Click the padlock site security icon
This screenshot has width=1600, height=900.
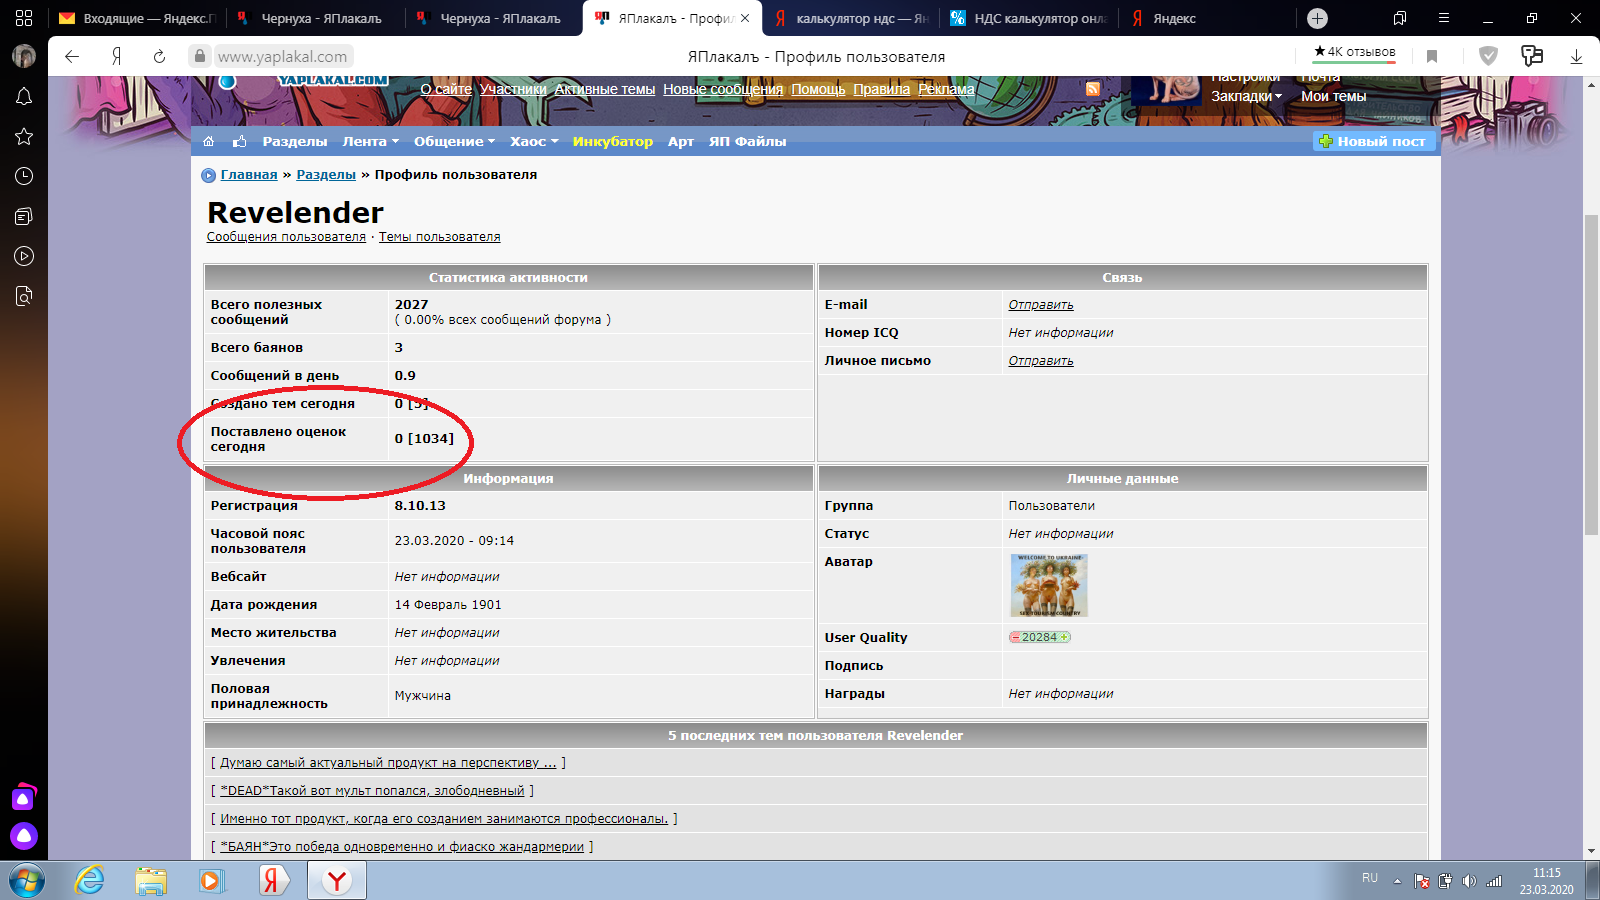(x=200, y=57)
